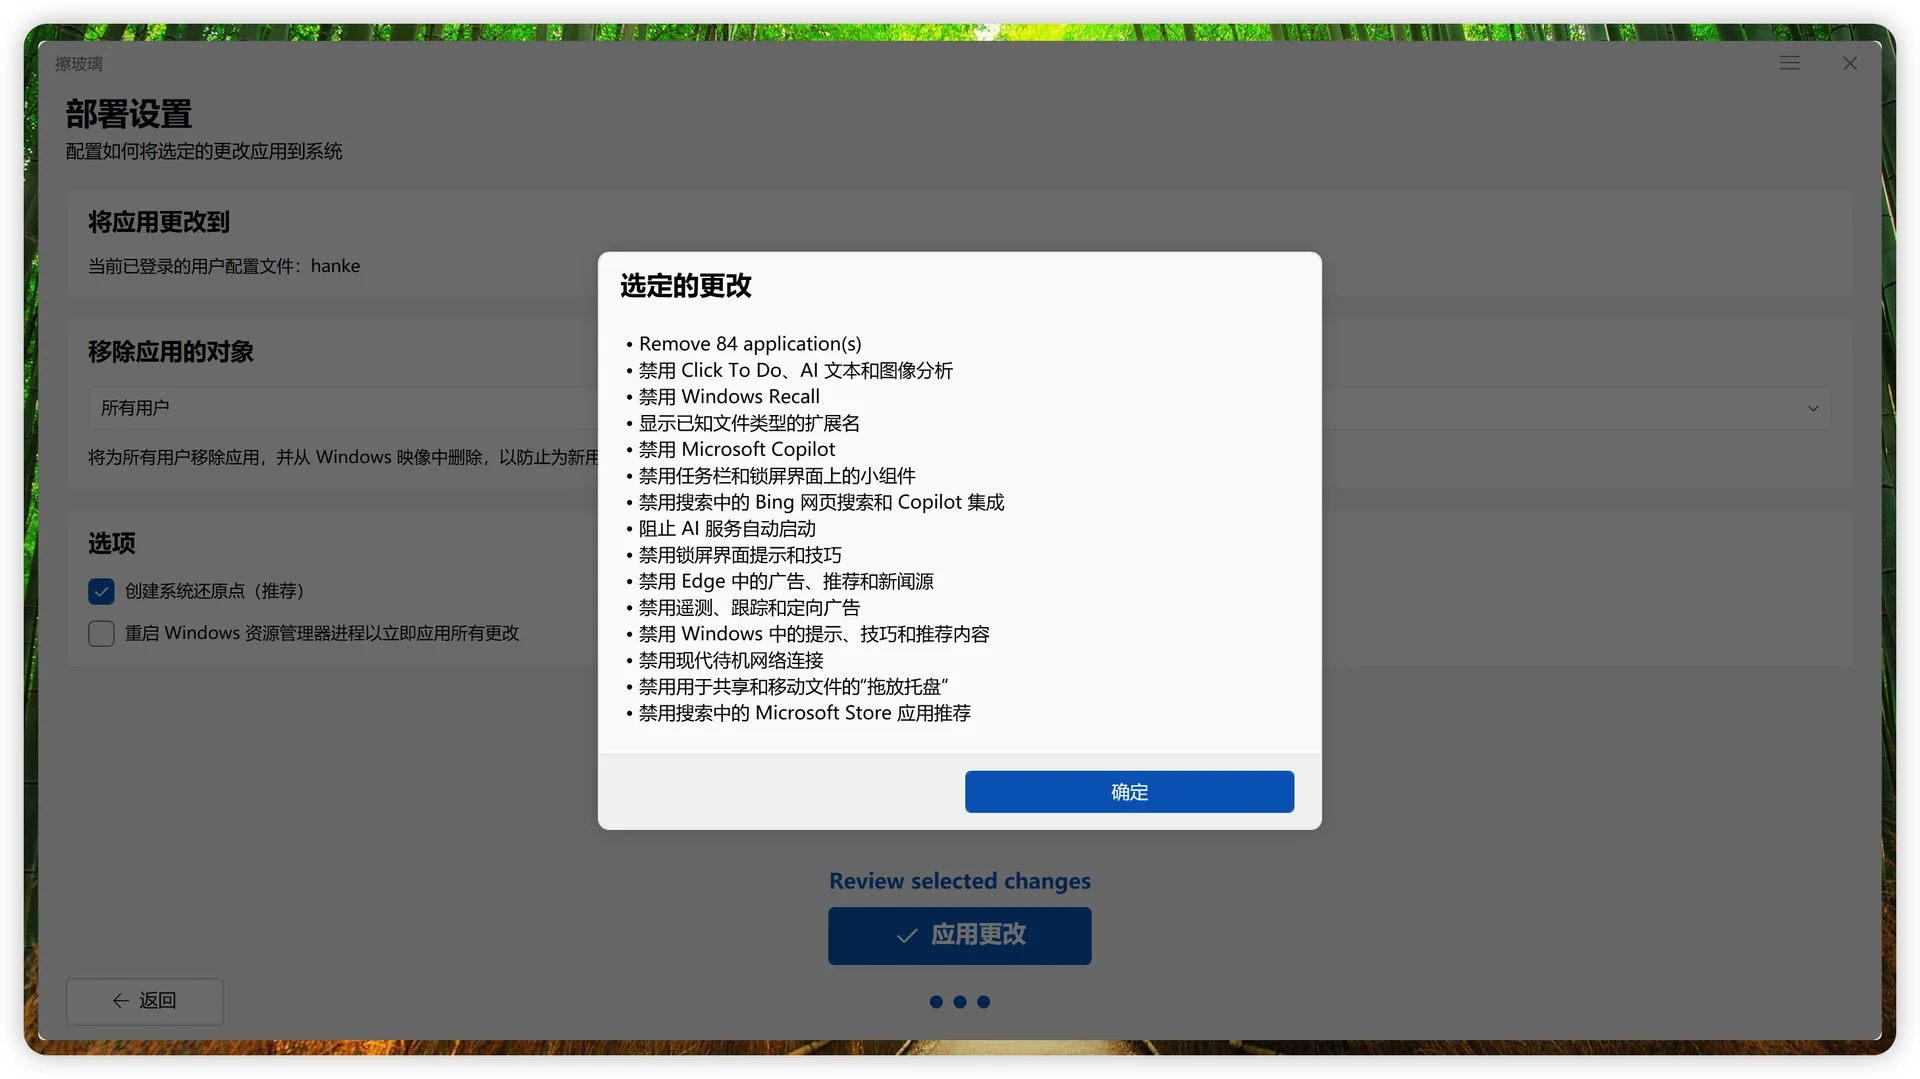Click the 应用更改 button
1920x1079 pixels.
click(960, 936)
